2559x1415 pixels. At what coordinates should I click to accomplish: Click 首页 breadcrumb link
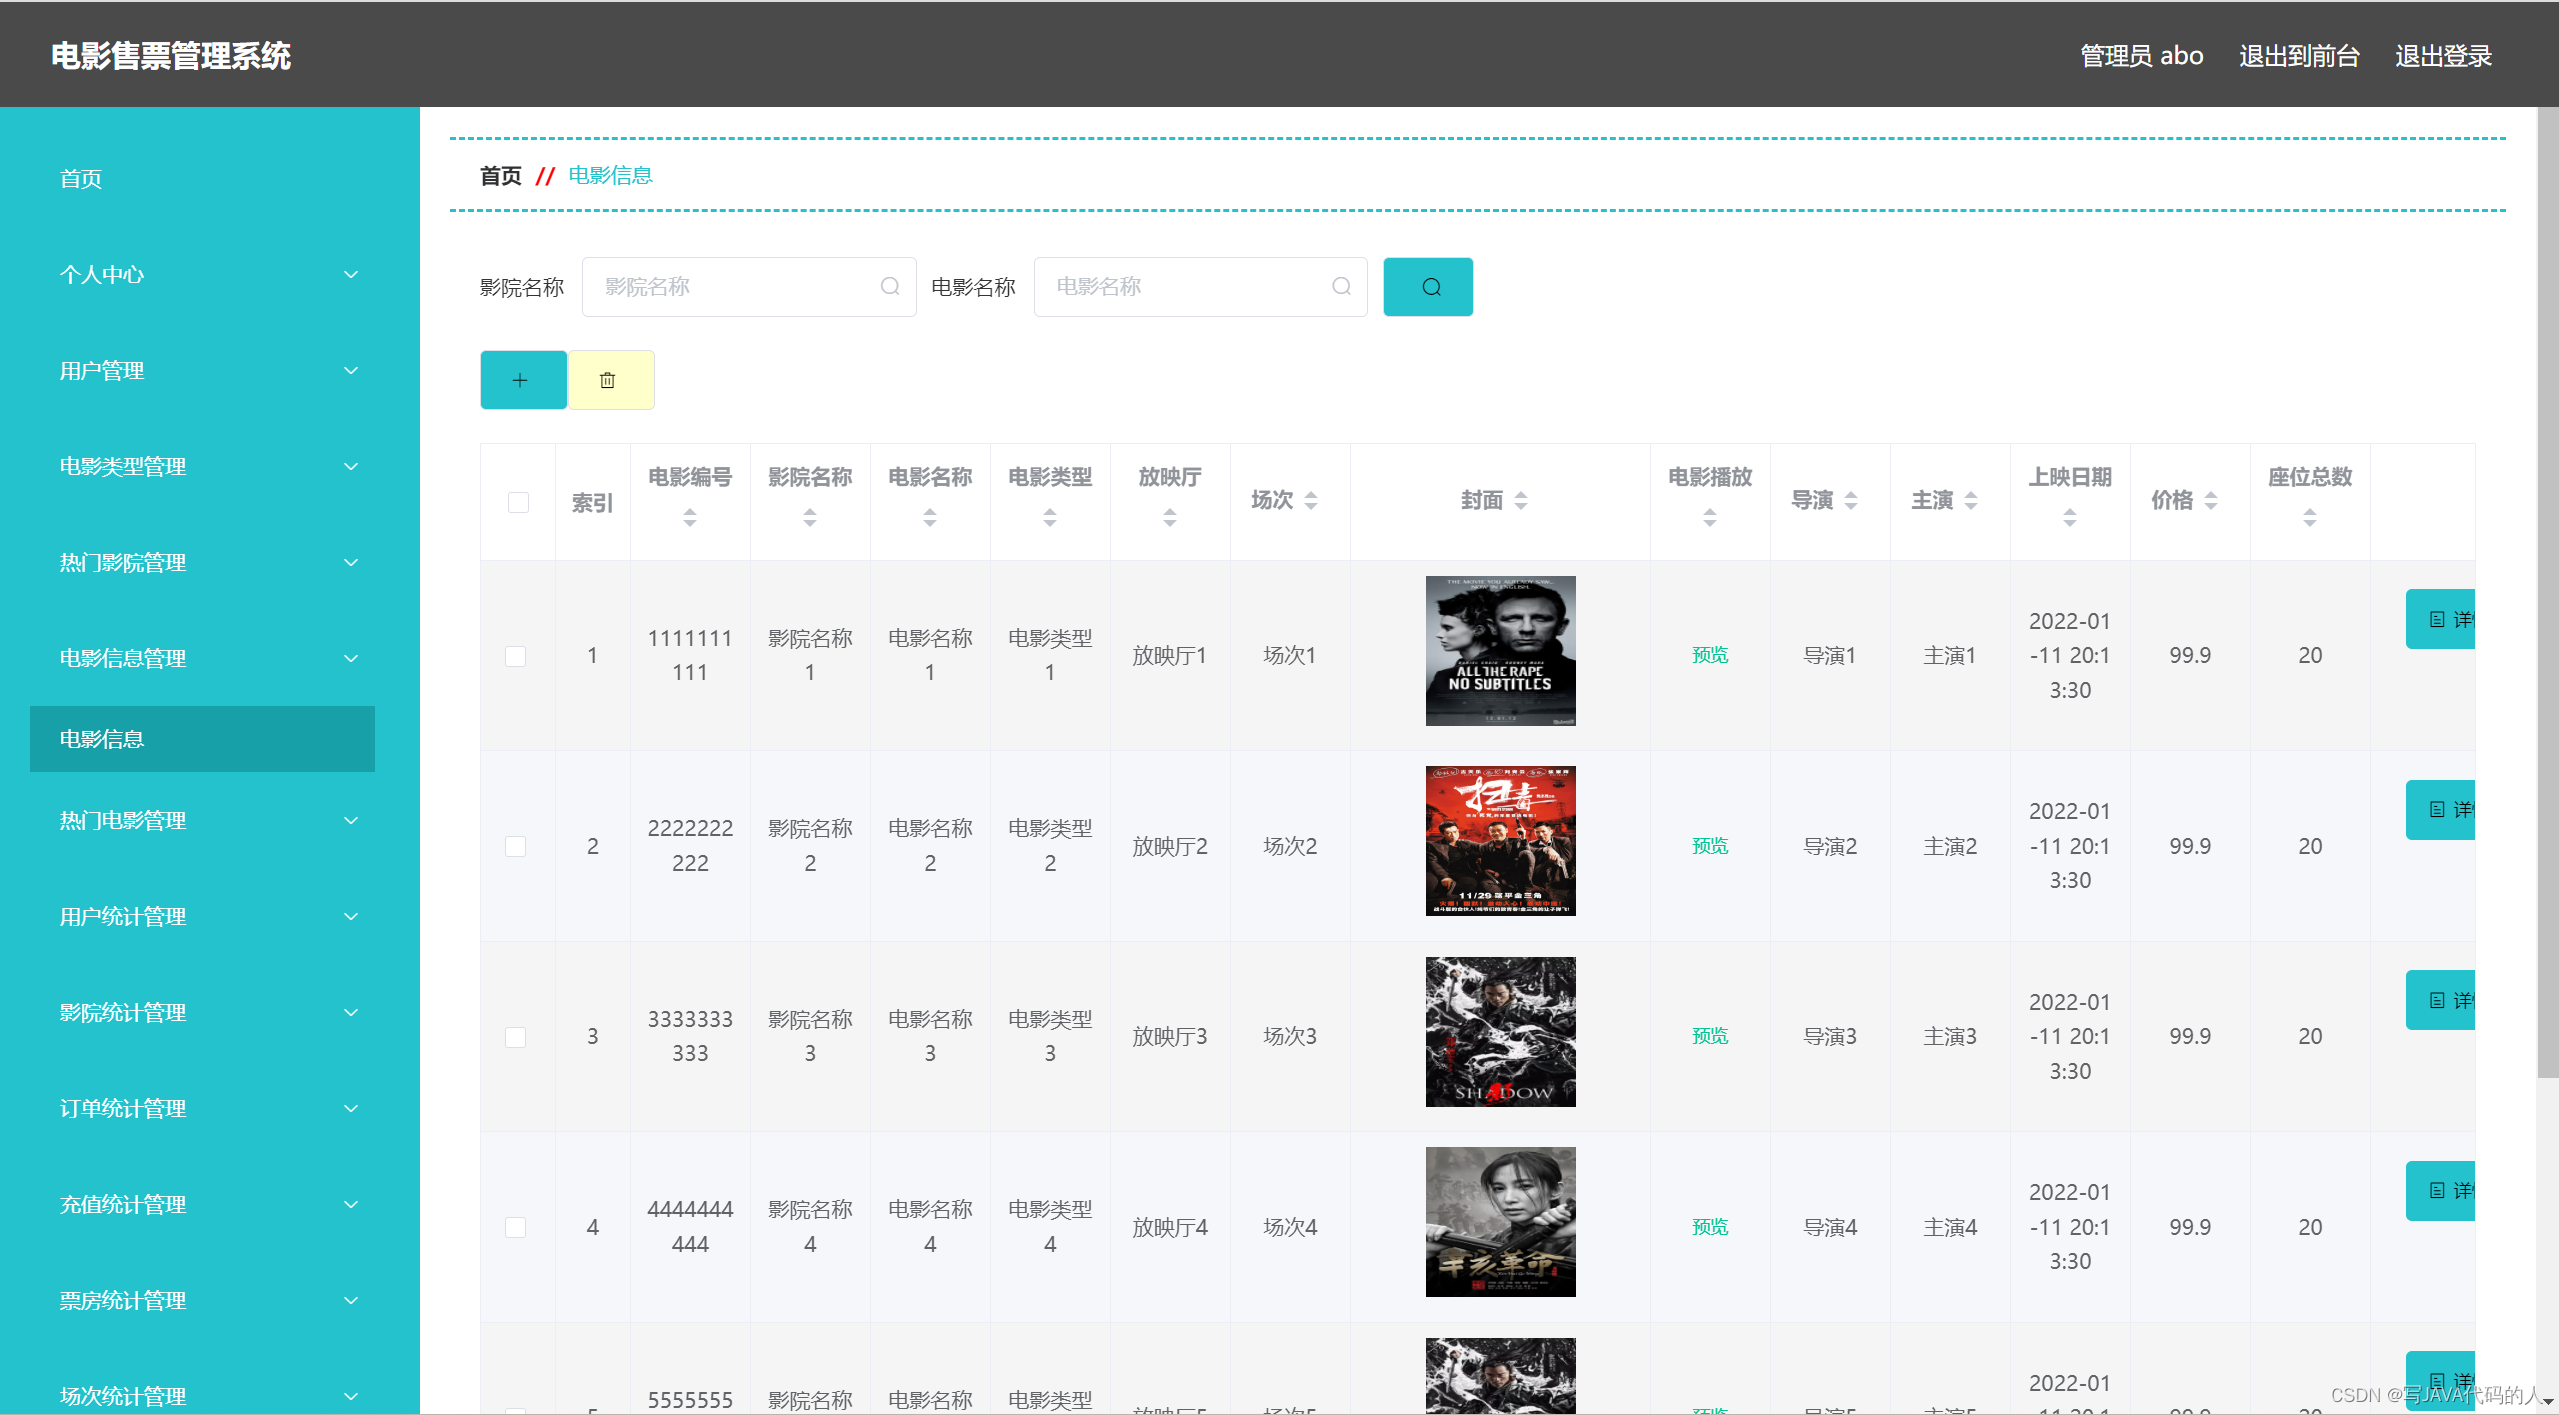pos(500,176)
